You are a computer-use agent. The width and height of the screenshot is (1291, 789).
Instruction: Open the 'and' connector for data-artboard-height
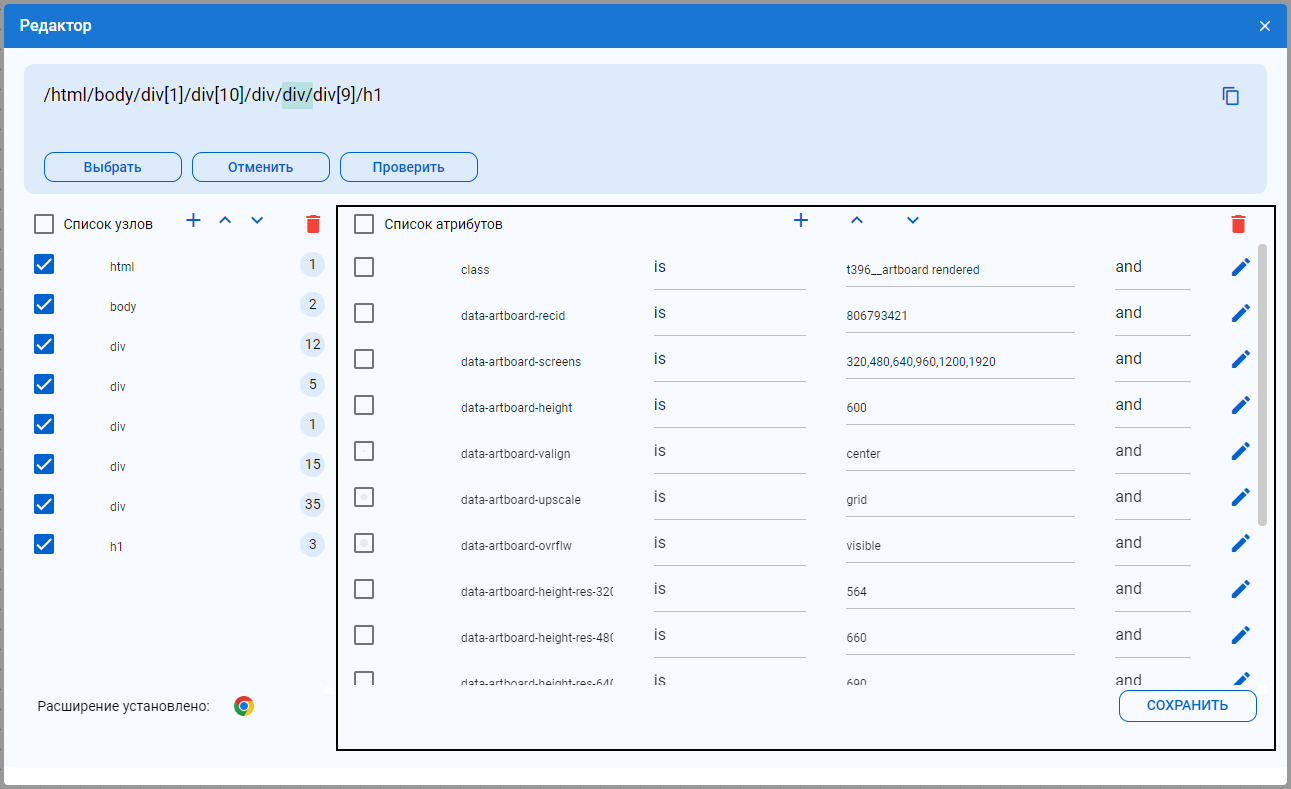click(1153, 406)
